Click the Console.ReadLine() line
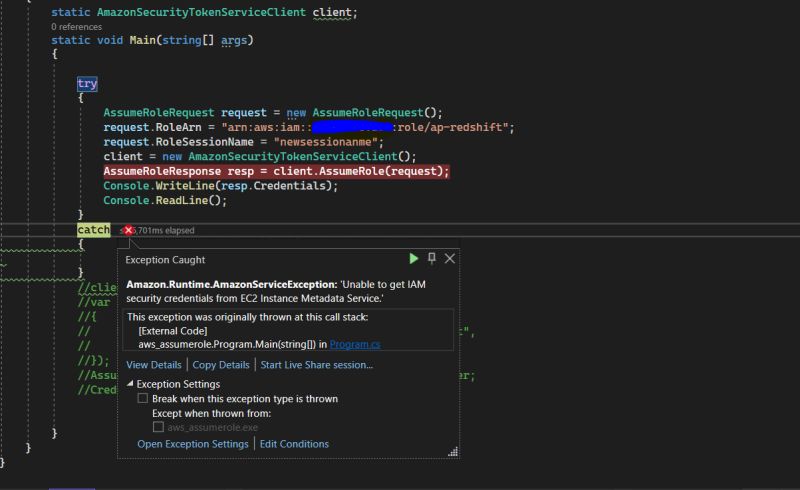800x490 pixels. (165, 200)
